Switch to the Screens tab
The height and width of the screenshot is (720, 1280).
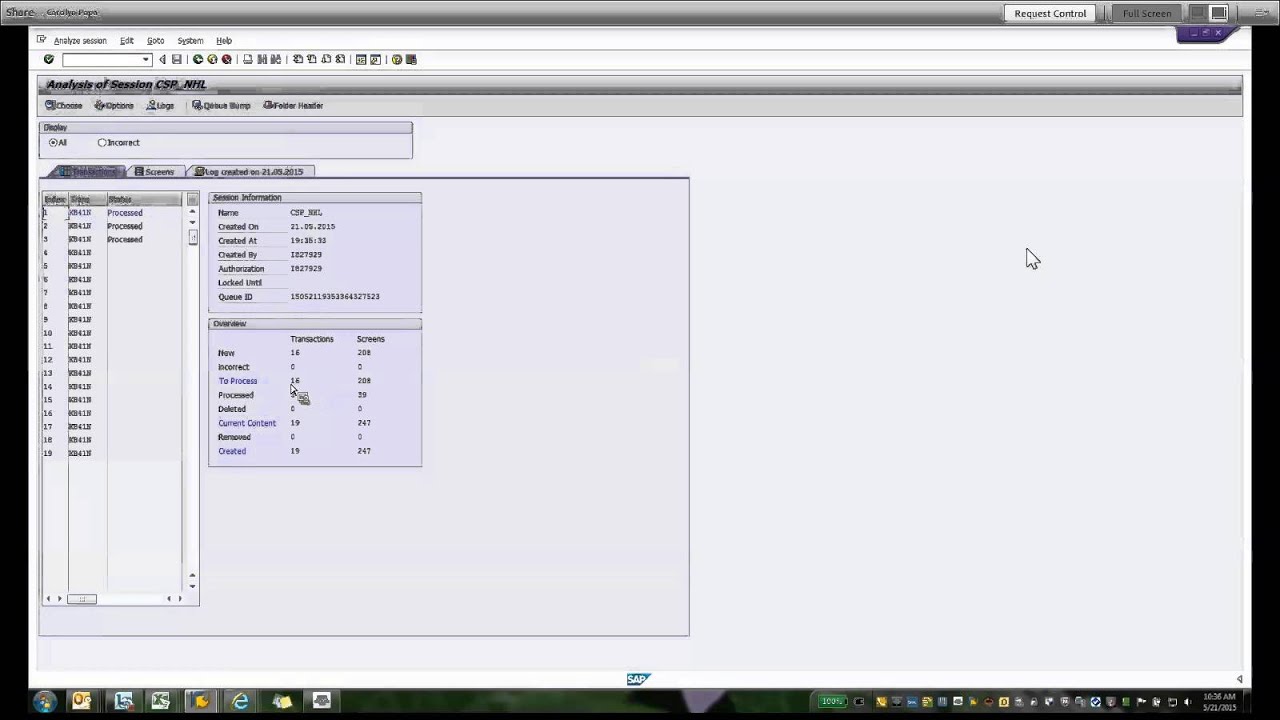pos(154,172)
